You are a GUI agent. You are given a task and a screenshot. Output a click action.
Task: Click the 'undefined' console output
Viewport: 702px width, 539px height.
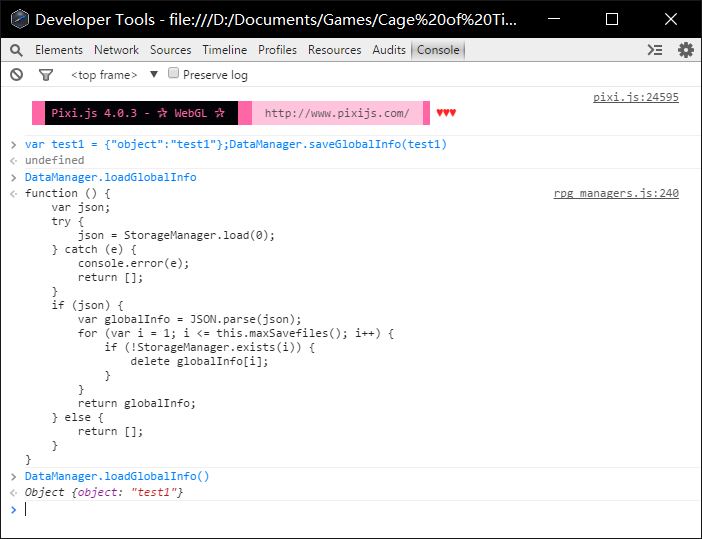coord(55,160)
